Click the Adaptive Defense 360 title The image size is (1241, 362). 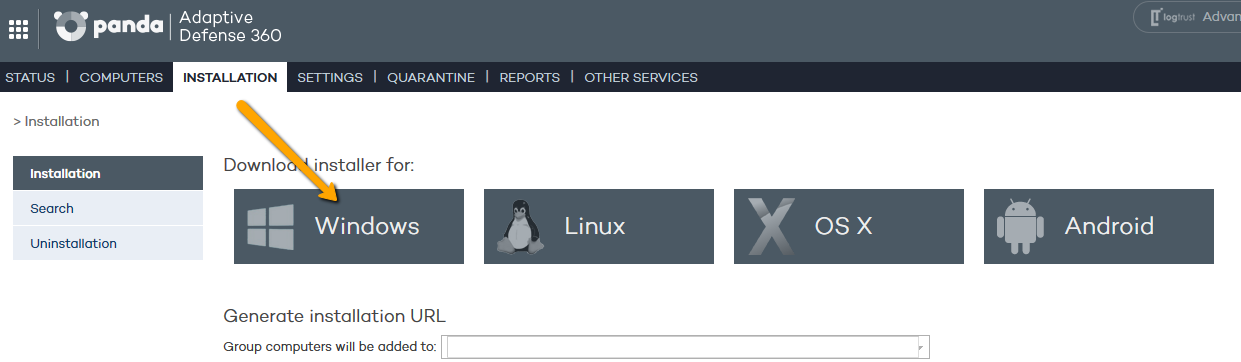click(230, 27)
